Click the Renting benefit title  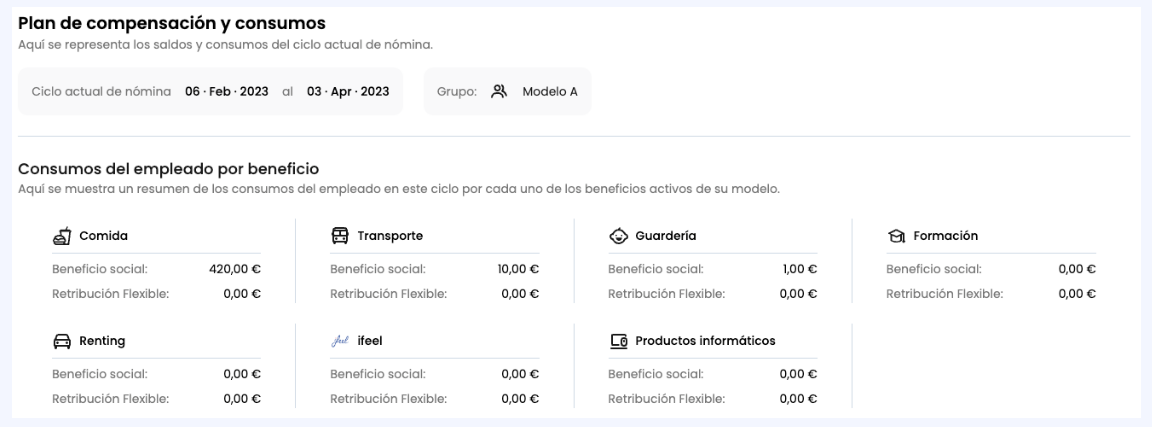(x=102, y=341)
